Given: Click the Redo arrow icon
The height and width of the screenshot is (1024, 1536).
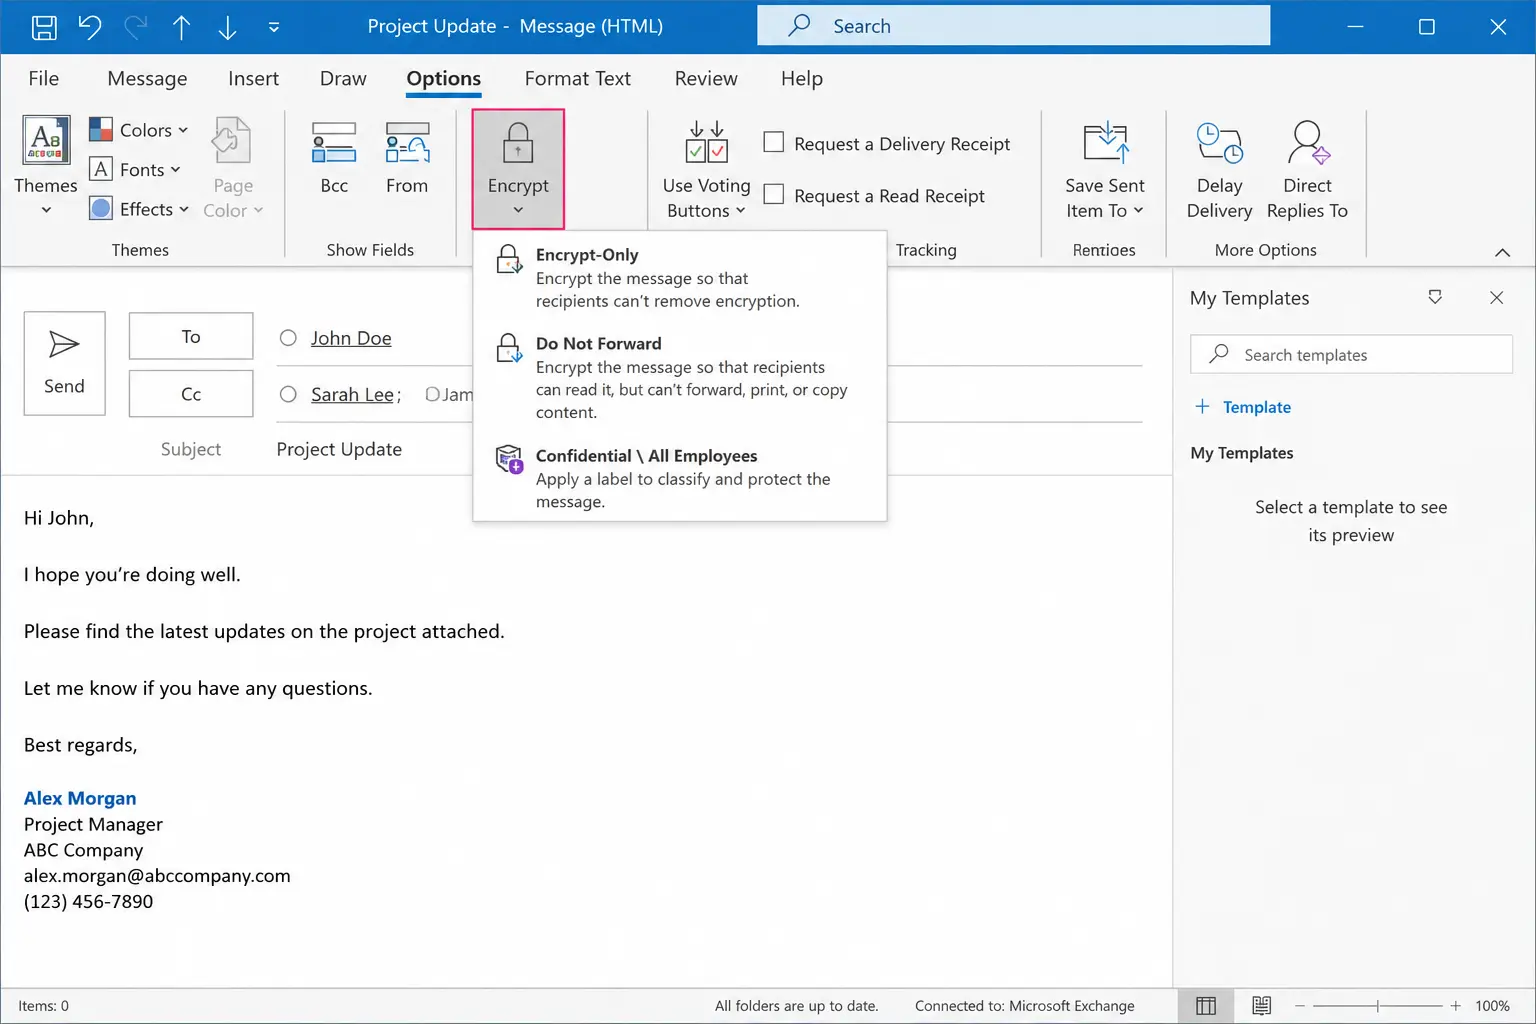Looking at the screenshot, I should pos(136,27).
